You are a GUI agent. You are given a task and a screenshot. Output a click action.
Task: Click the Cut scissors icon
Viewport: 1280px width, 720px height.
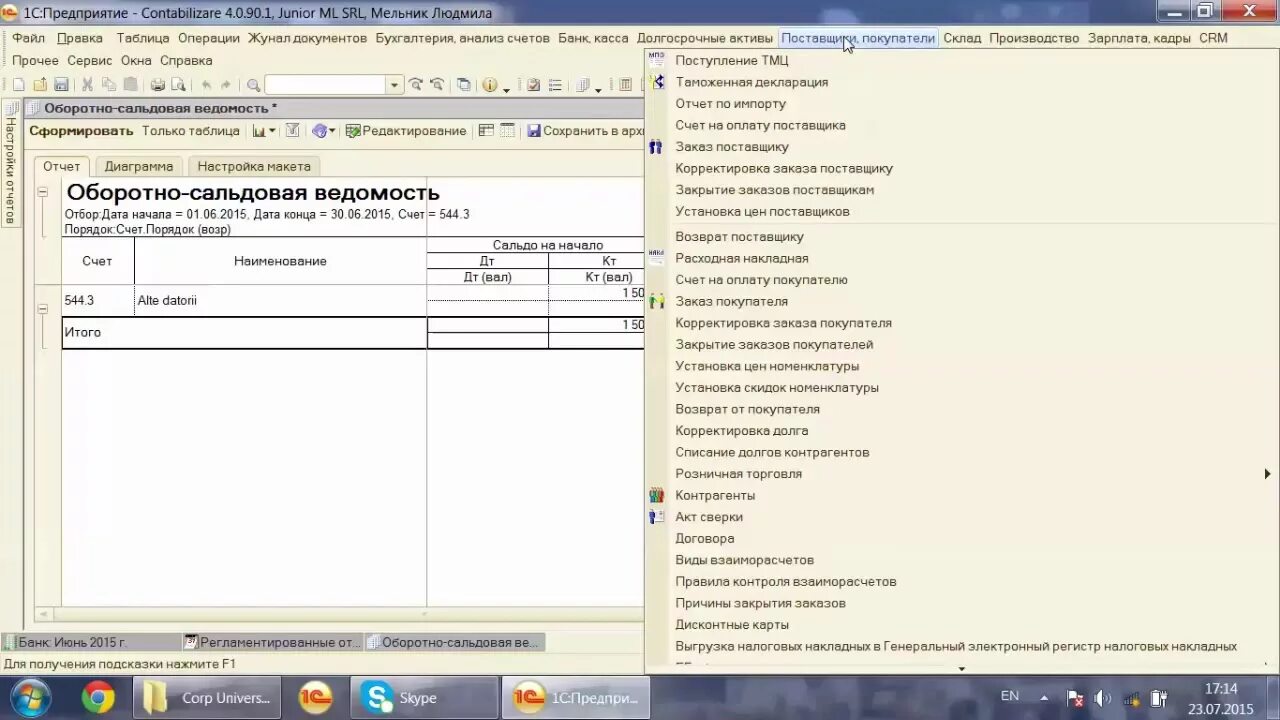(x=87, y=85)
